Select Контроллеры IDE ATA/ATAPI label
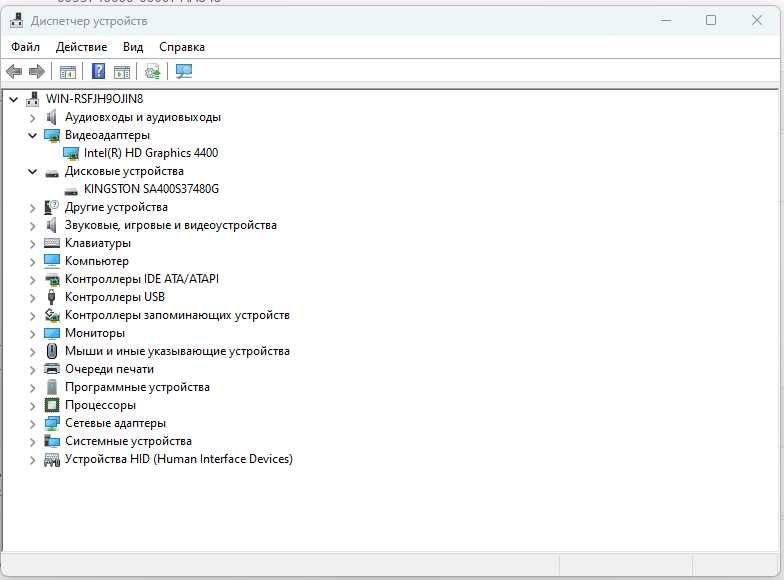This screenshot has height=580, width=784. [x=142, y=279]
